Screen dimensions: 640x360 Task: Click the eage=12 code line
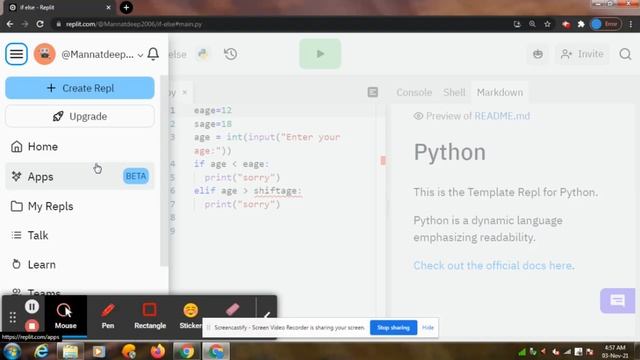(213, 110)
